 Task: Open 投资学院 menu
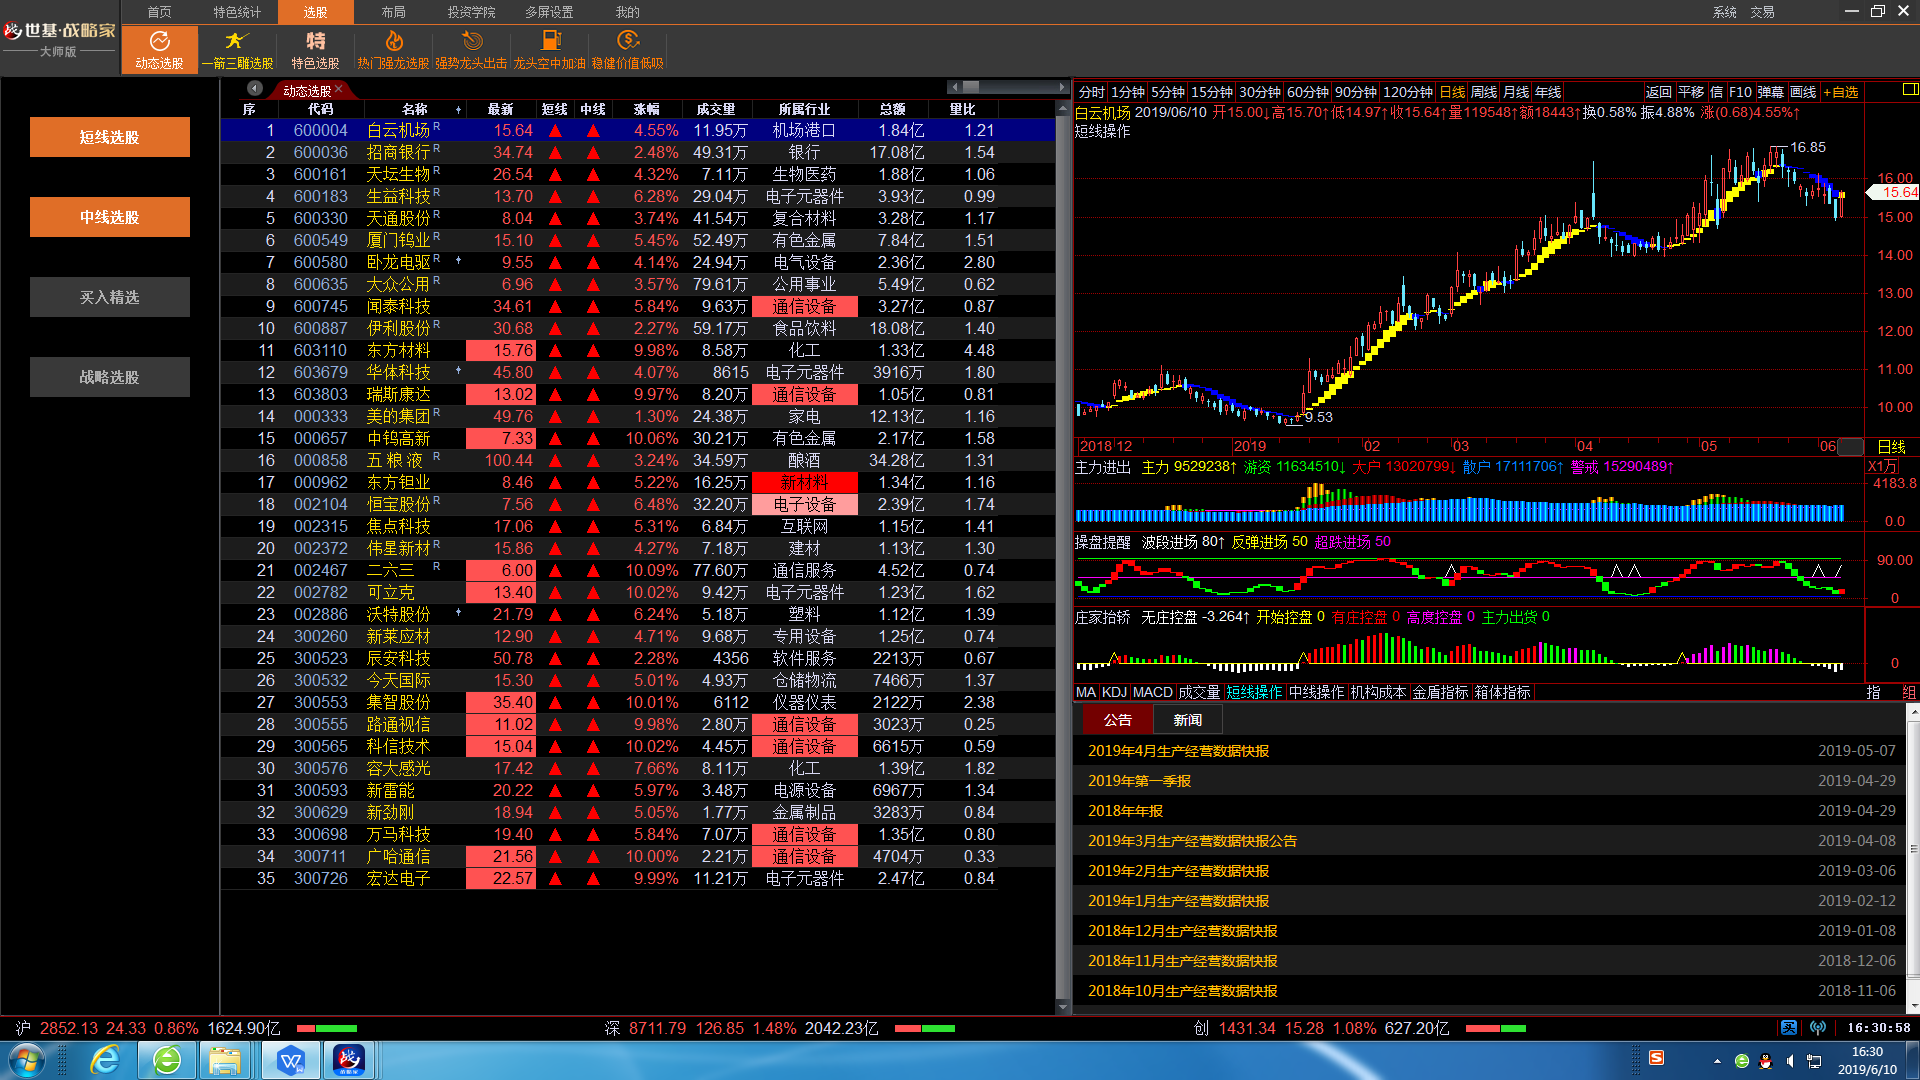tap(471, 12)
